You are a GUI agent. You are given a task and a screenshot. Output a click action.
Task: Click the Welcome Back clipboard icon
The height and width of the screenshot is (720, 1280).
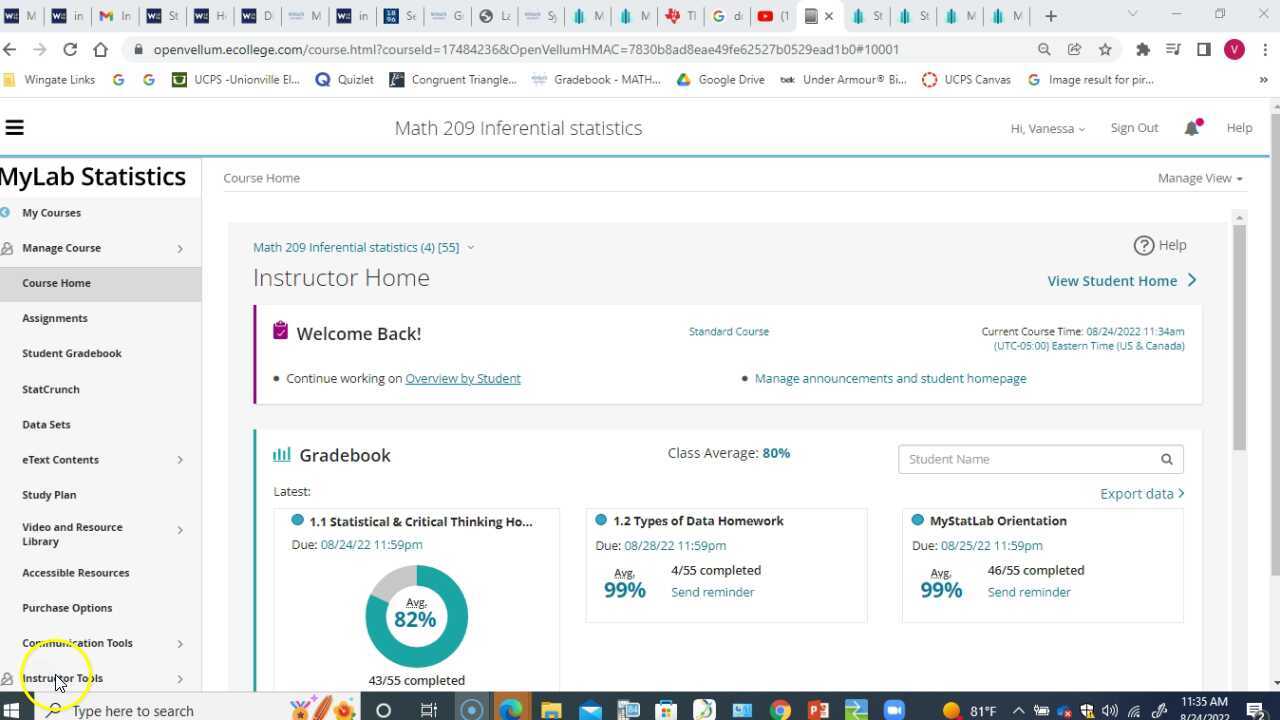280,330
